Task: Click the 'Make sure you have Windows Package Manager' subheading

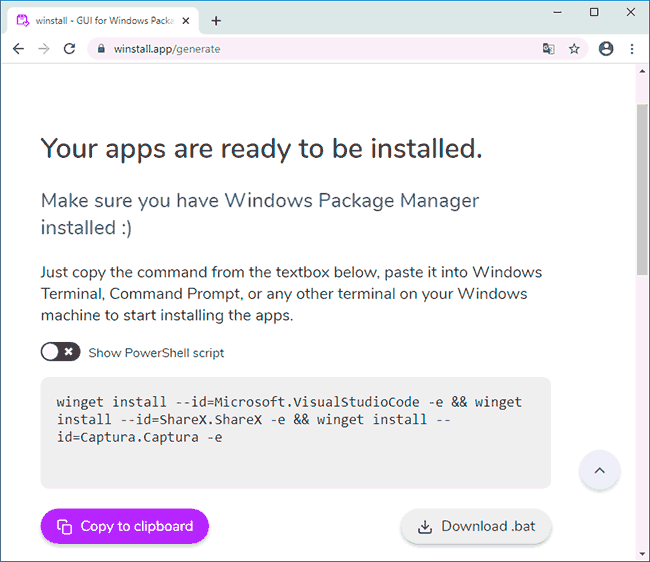Action: point(260,214)
